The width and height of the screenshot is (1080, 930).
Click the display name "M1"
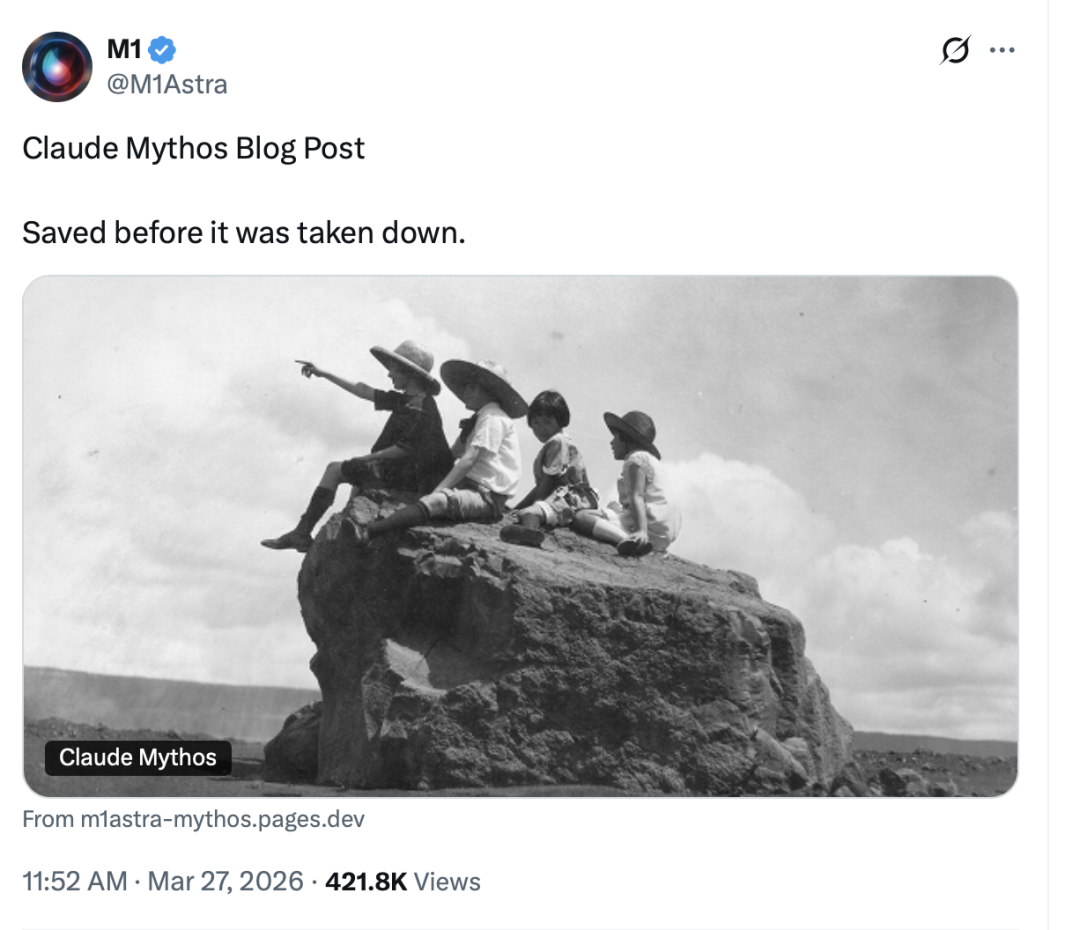click(124, 48)
